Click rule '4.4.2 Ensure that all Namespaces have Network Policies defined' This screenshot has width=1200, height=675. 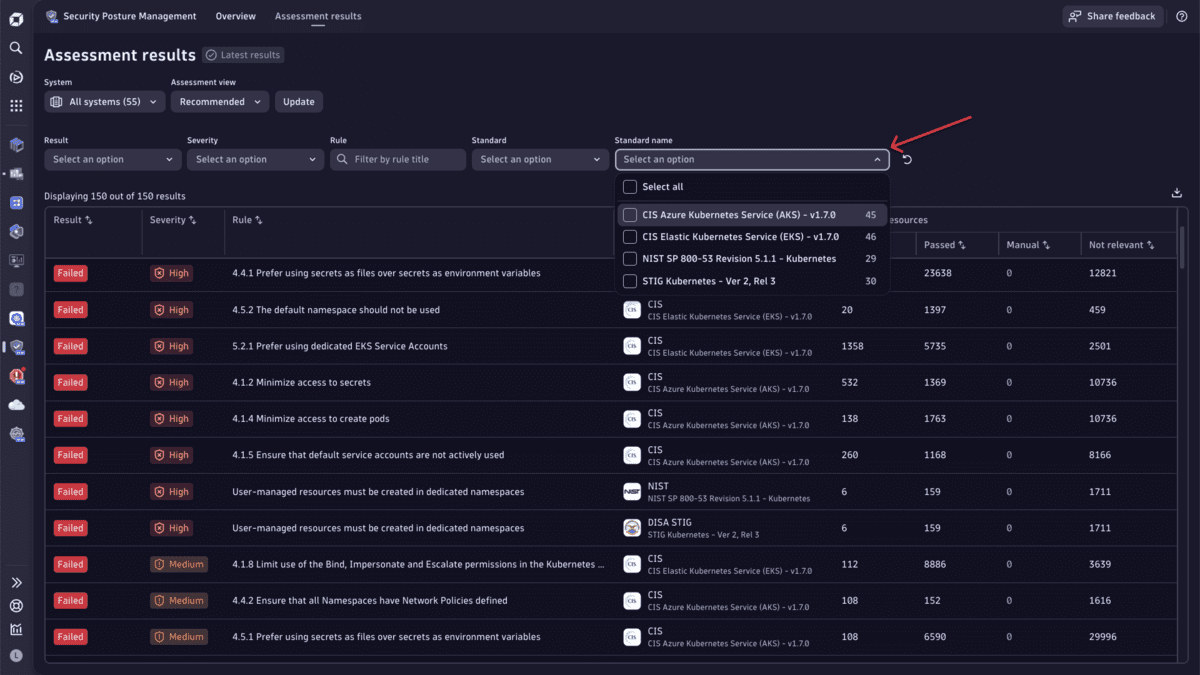pyautogui.click(x=370, y=601)
